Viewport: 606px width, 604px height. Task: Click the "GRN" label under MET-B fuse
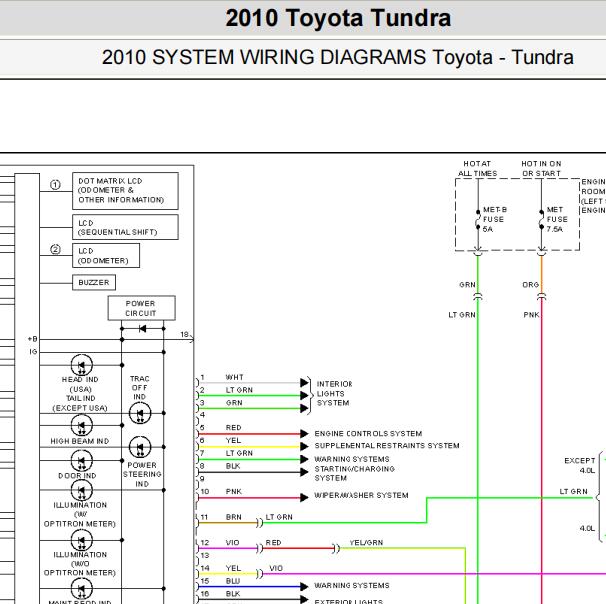coord(467,285)
